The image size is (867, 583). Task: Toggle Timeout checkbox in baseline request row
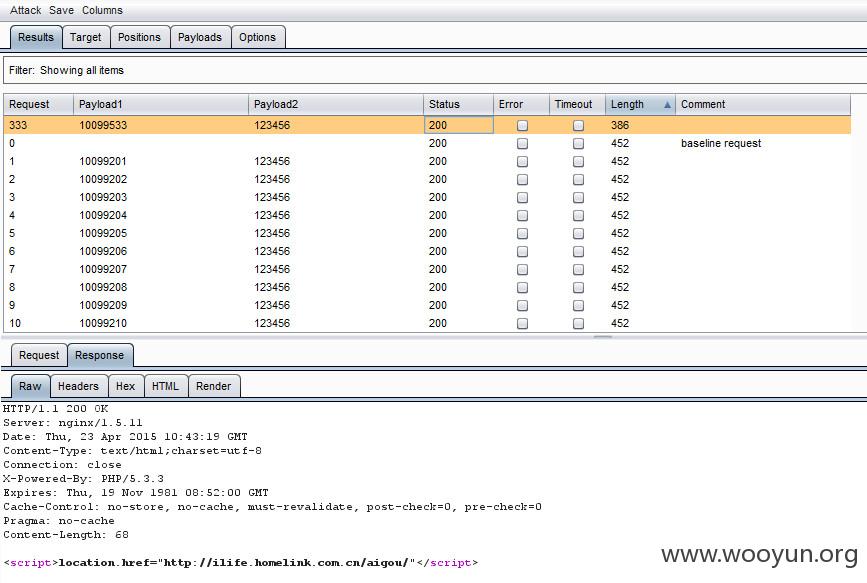click(578, 143)
